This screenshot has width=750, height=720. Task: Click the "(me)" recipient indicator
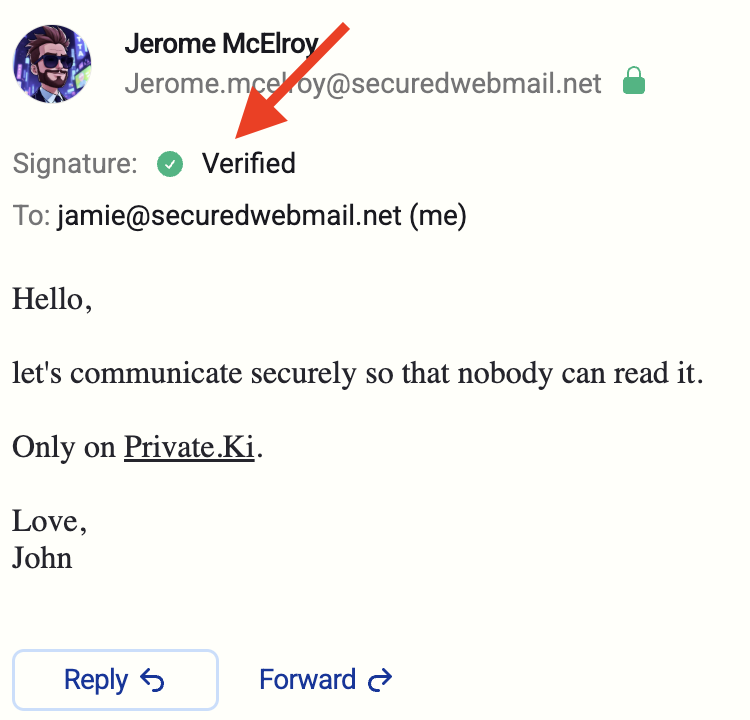[x=439, y=216]
